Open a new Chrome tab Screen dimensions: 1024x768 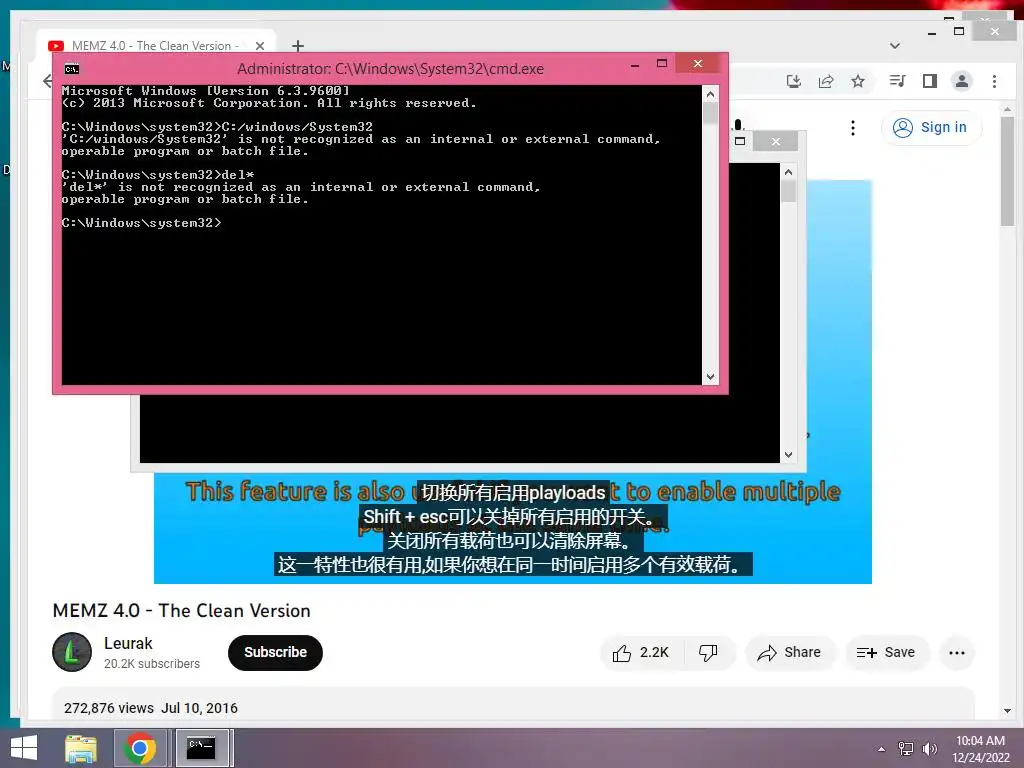[298, 46]
